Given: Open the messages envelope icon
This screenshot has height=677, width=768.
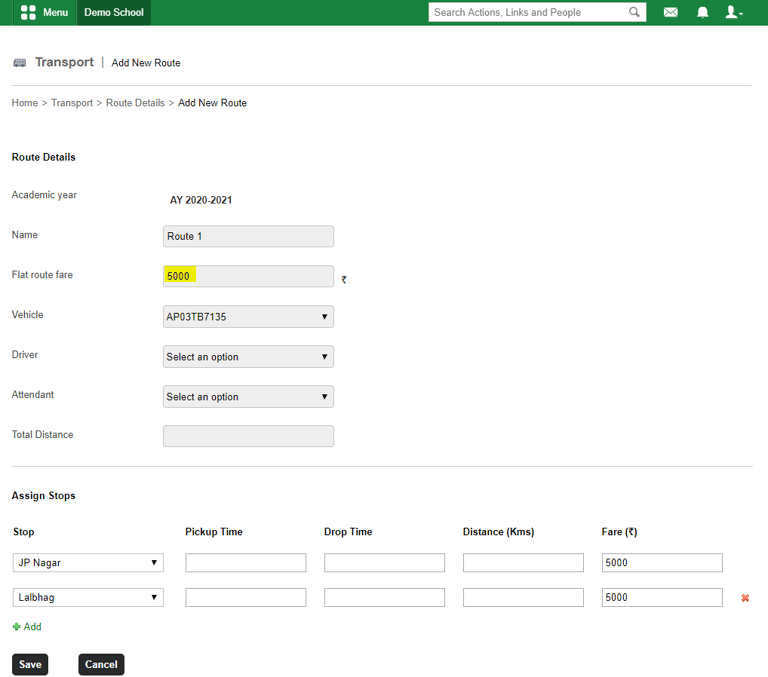Looking at the screenshot, I should coord(671,13).
